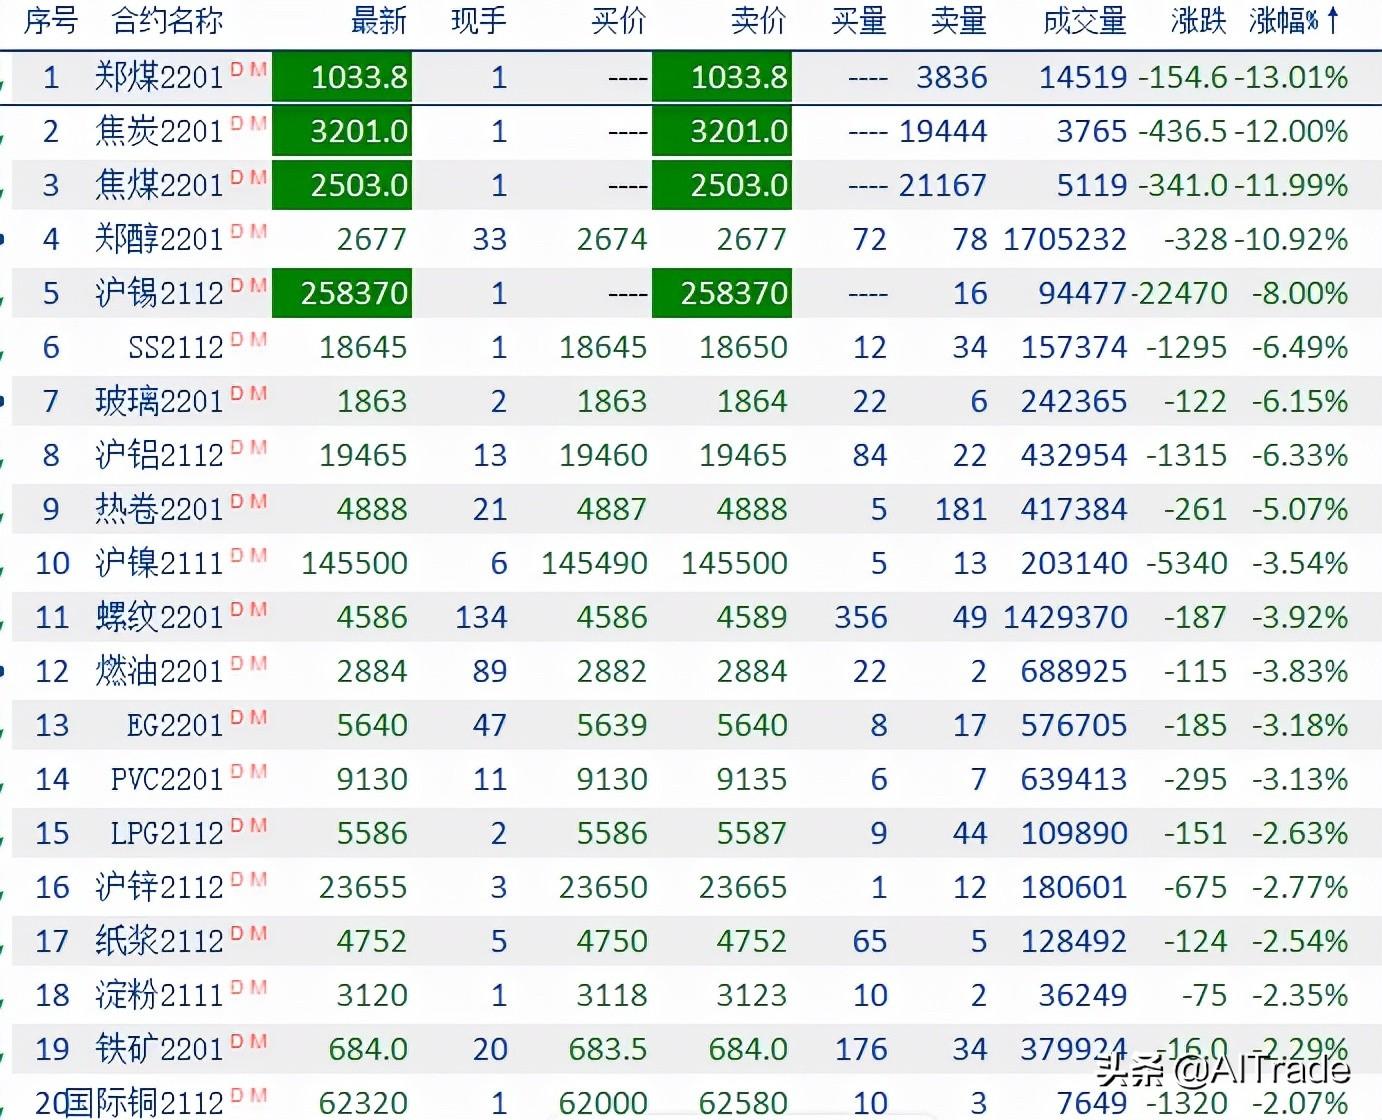Select the 燃油2201 contract name

coord(159,671)
